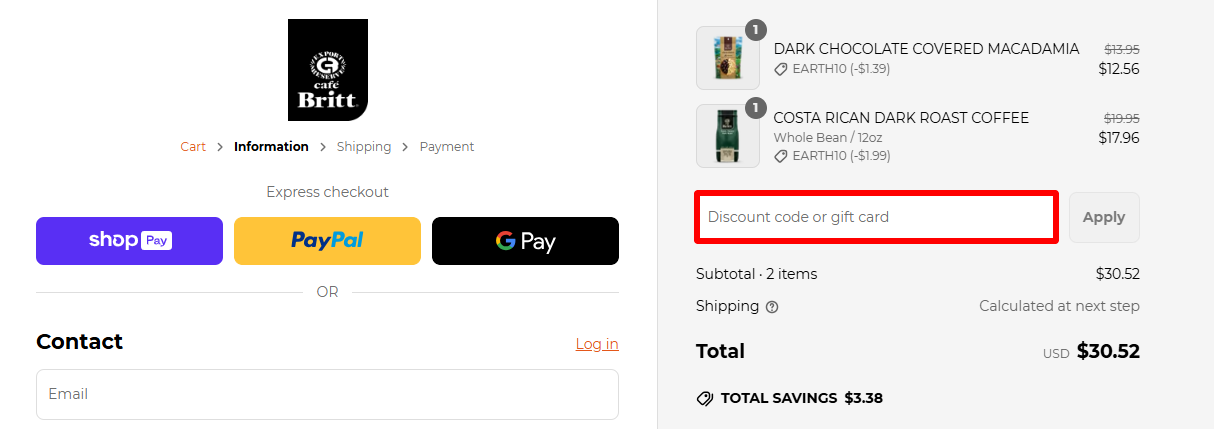Viewport: 1214px width, 429px height.
Task: Click the Total Savings tag icon
Action: [x=705, y=398]
